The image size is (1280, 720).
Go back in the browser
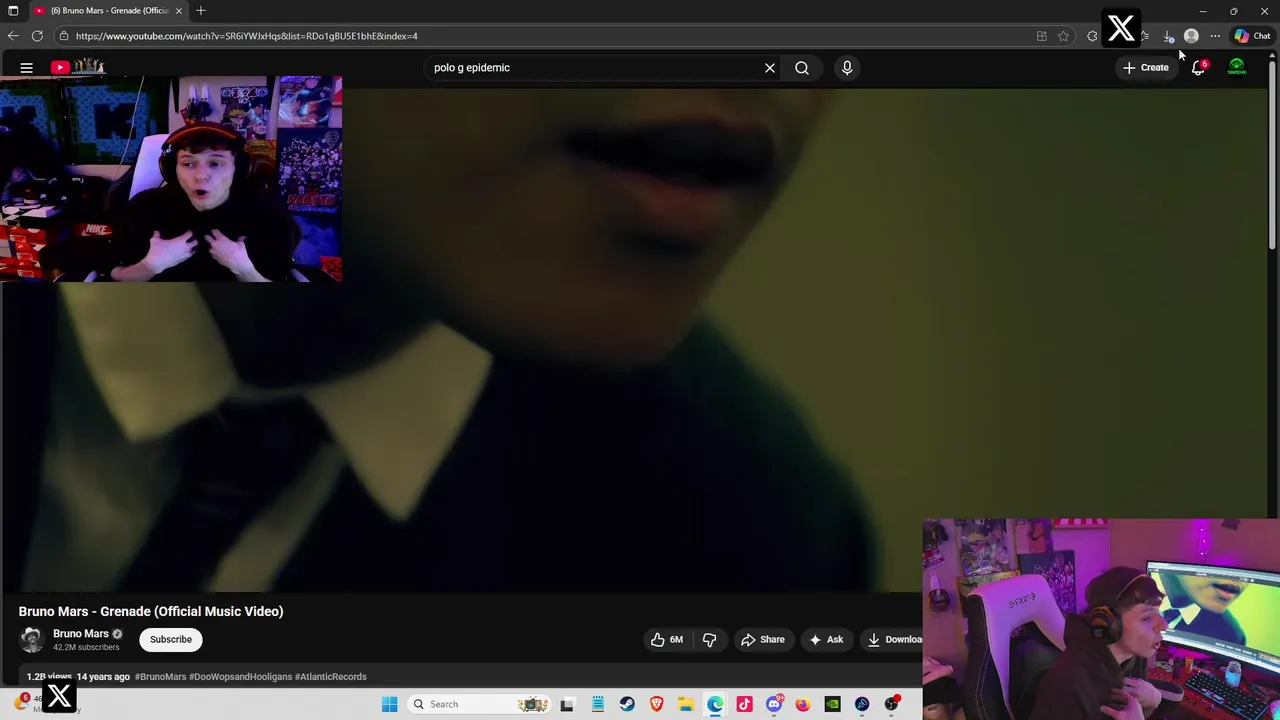click(x=13, y=36)
